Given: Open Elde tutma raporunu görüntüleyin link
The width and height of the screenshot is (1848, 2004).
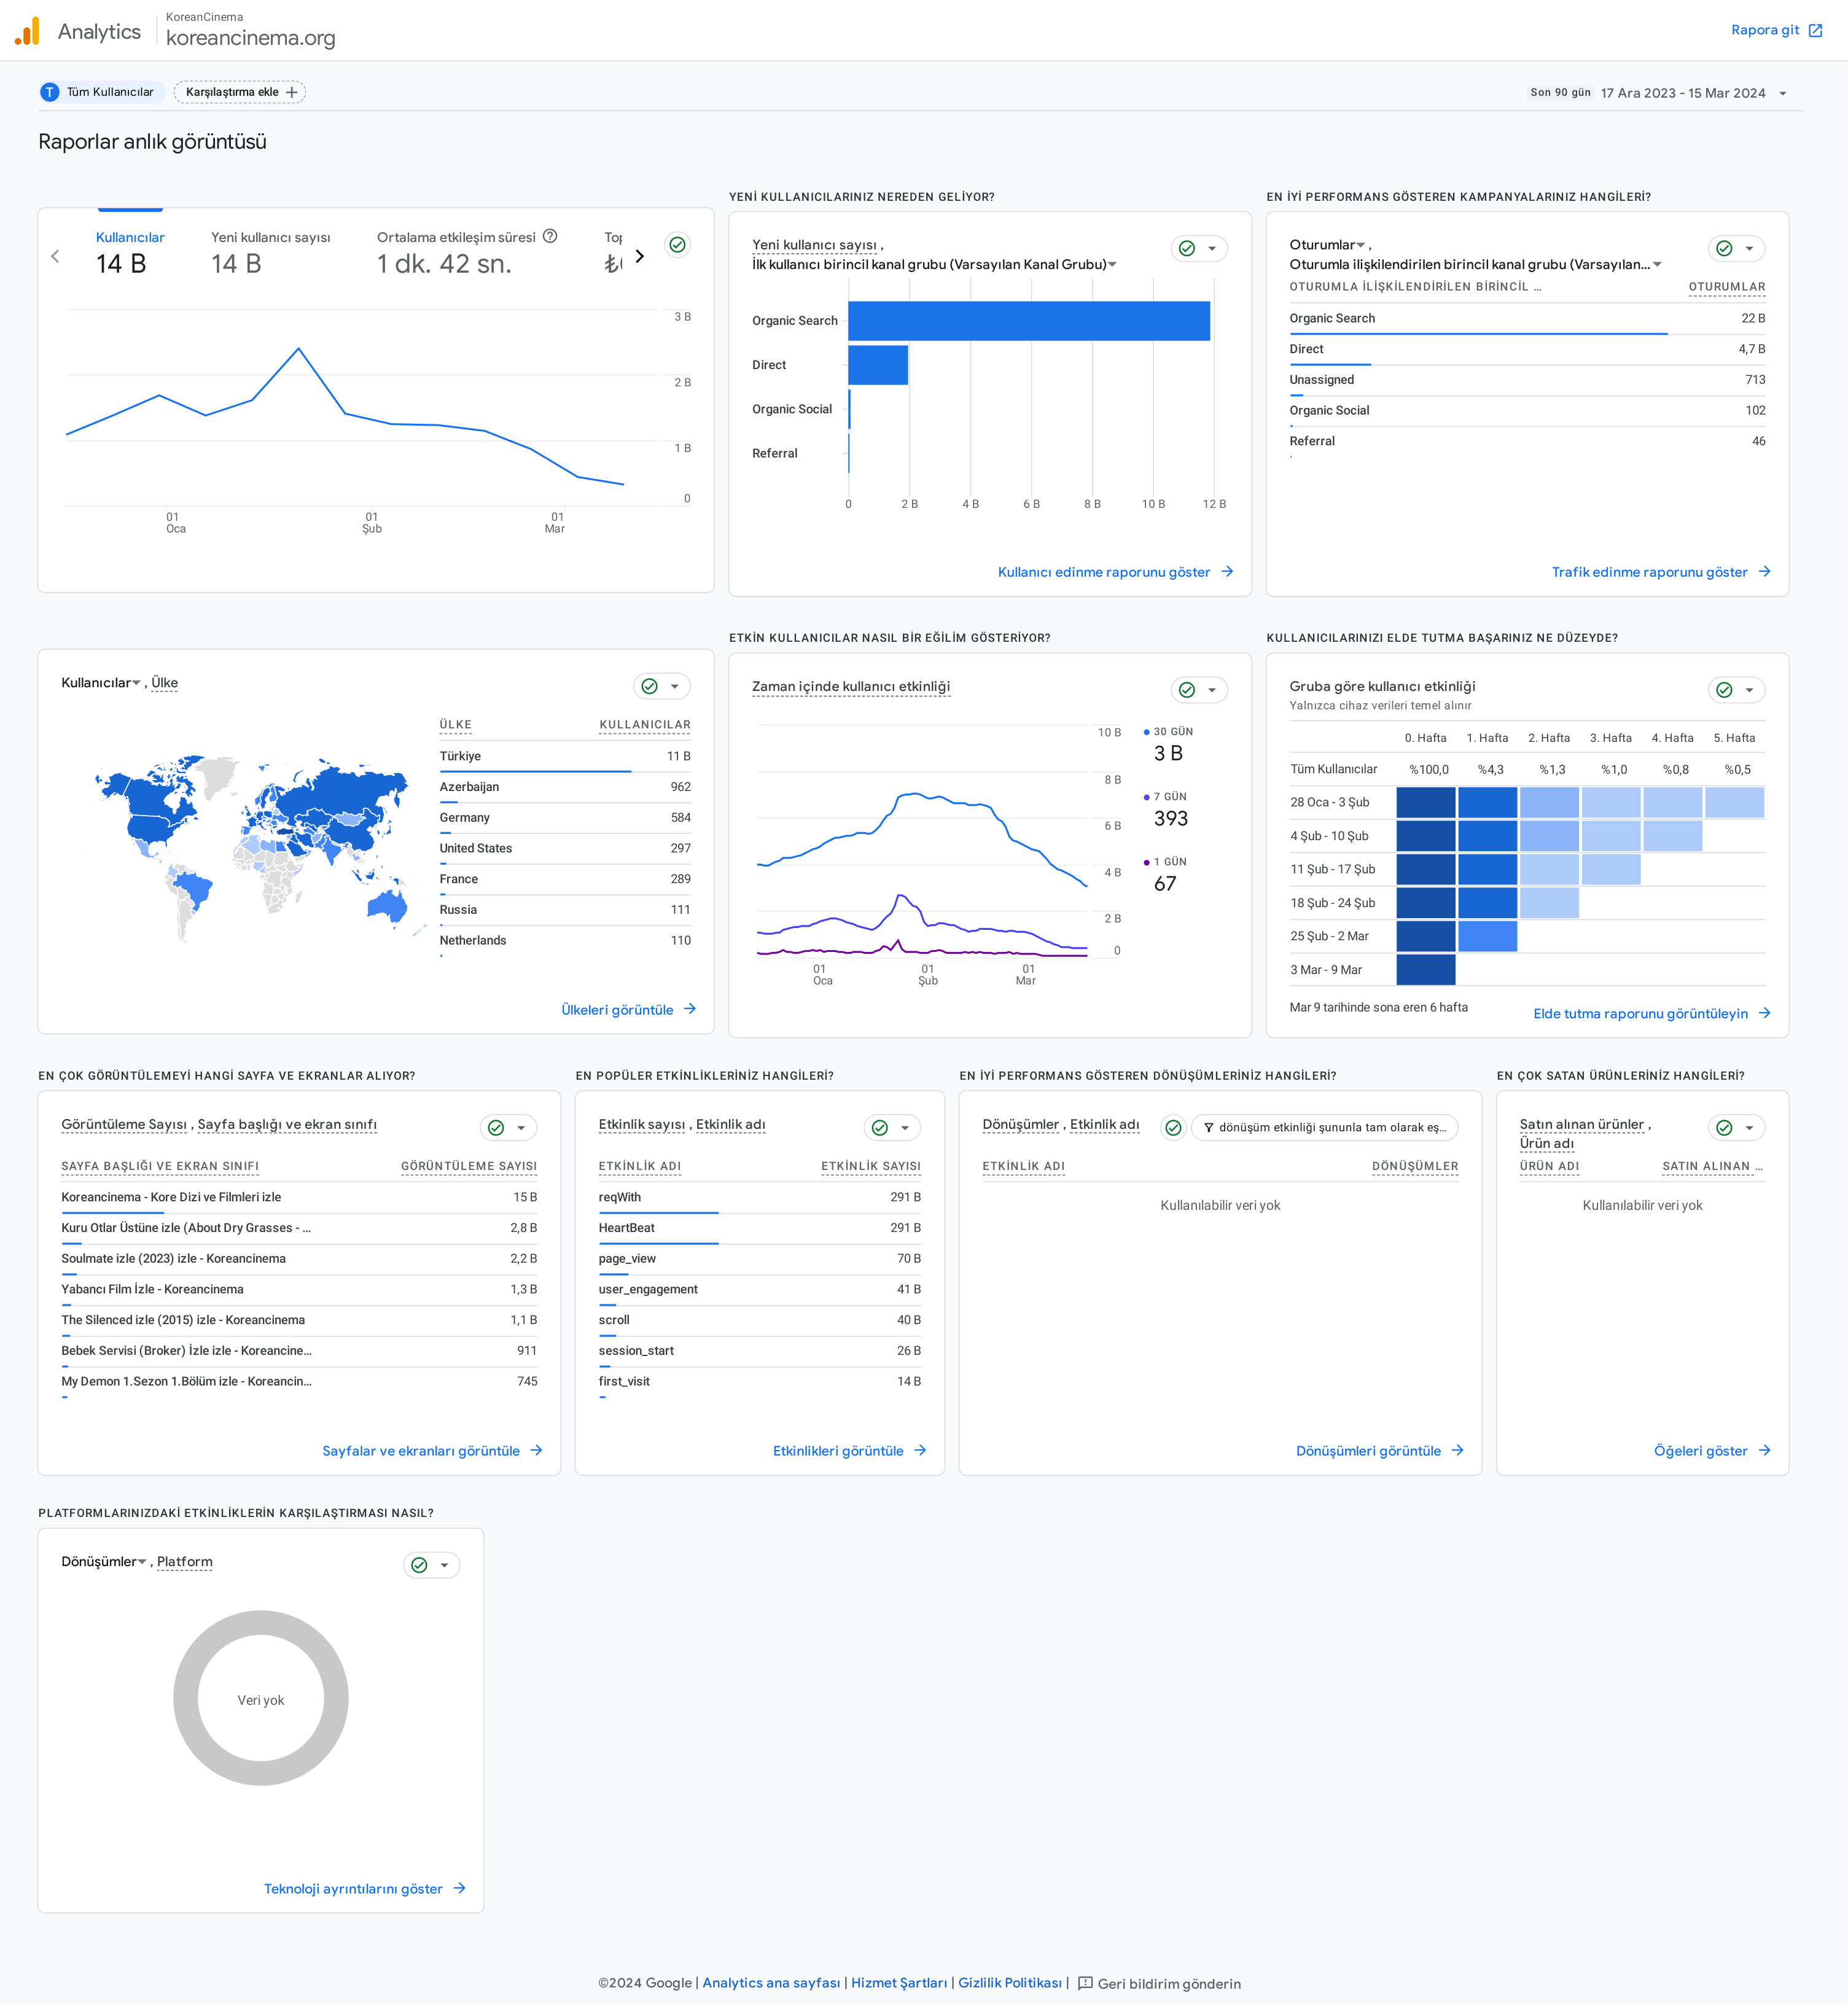Looking at the screenshot, I should [x=1652, y=1013].
